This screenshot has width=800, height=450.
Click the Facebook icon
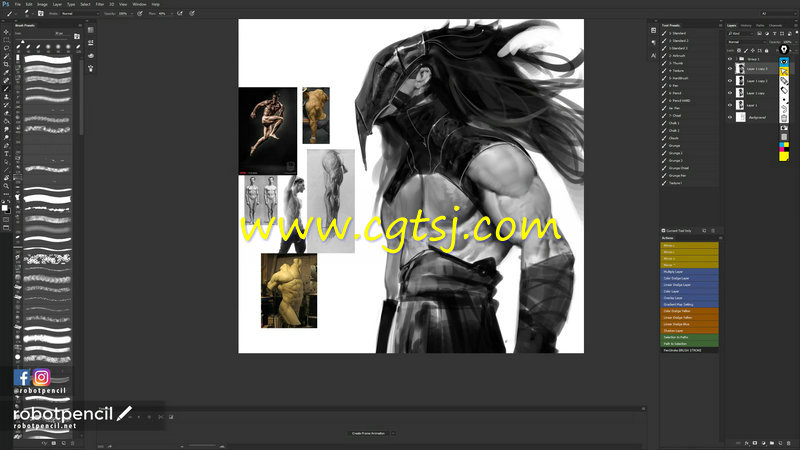[22, 377]
